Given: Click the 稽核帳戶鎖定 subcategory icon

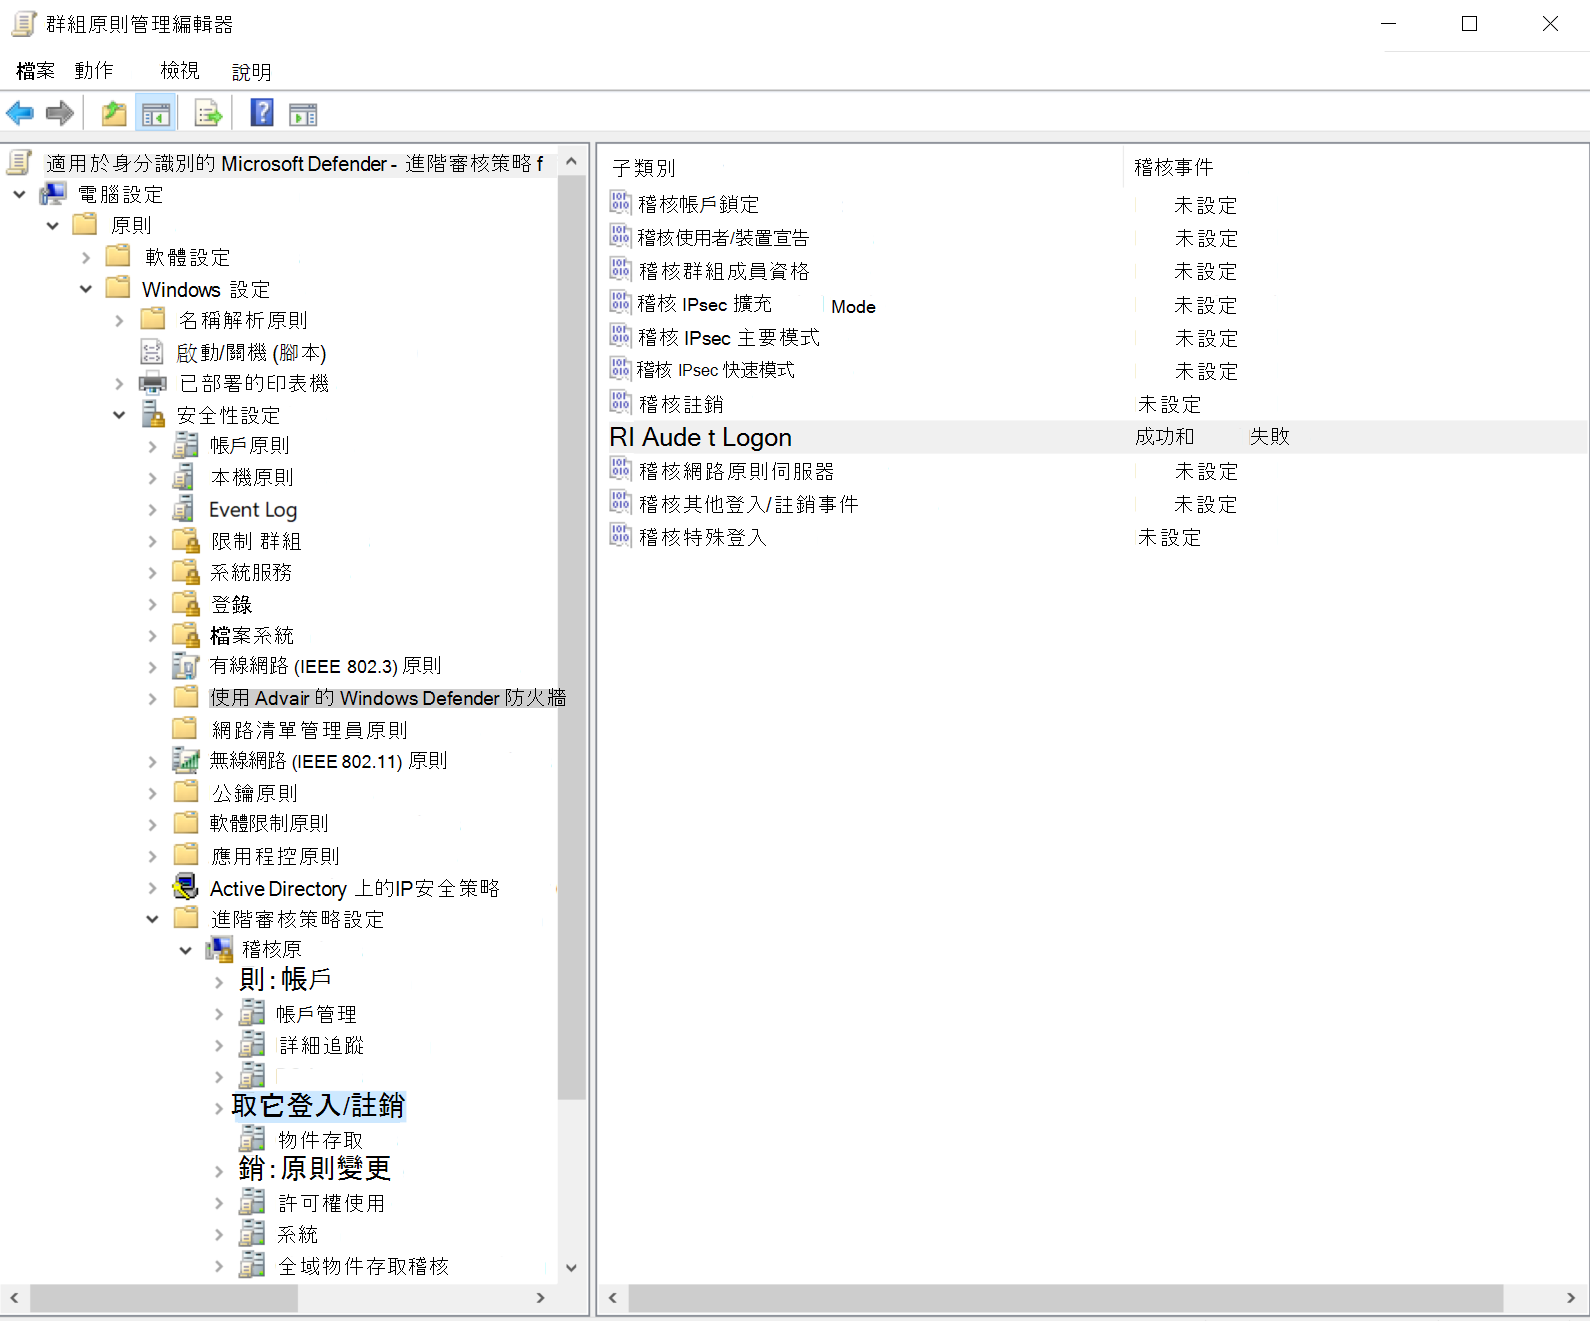Looking at the screenshot, I should click(620, 203).
